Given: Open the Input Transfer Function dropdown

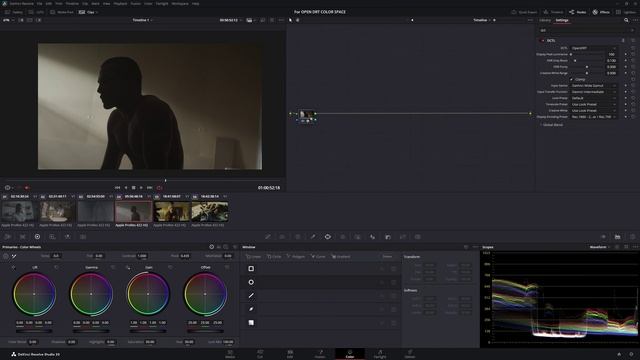Looking at the screenshot, I should [593, 92].
